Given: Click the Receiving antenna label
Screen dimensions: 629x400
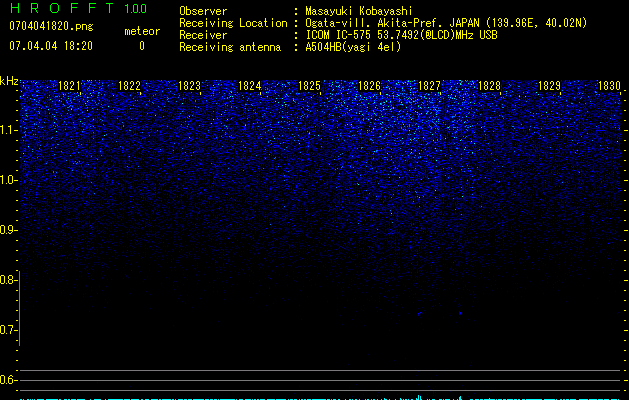Looking at the screenshot, I should coord(230,47).
